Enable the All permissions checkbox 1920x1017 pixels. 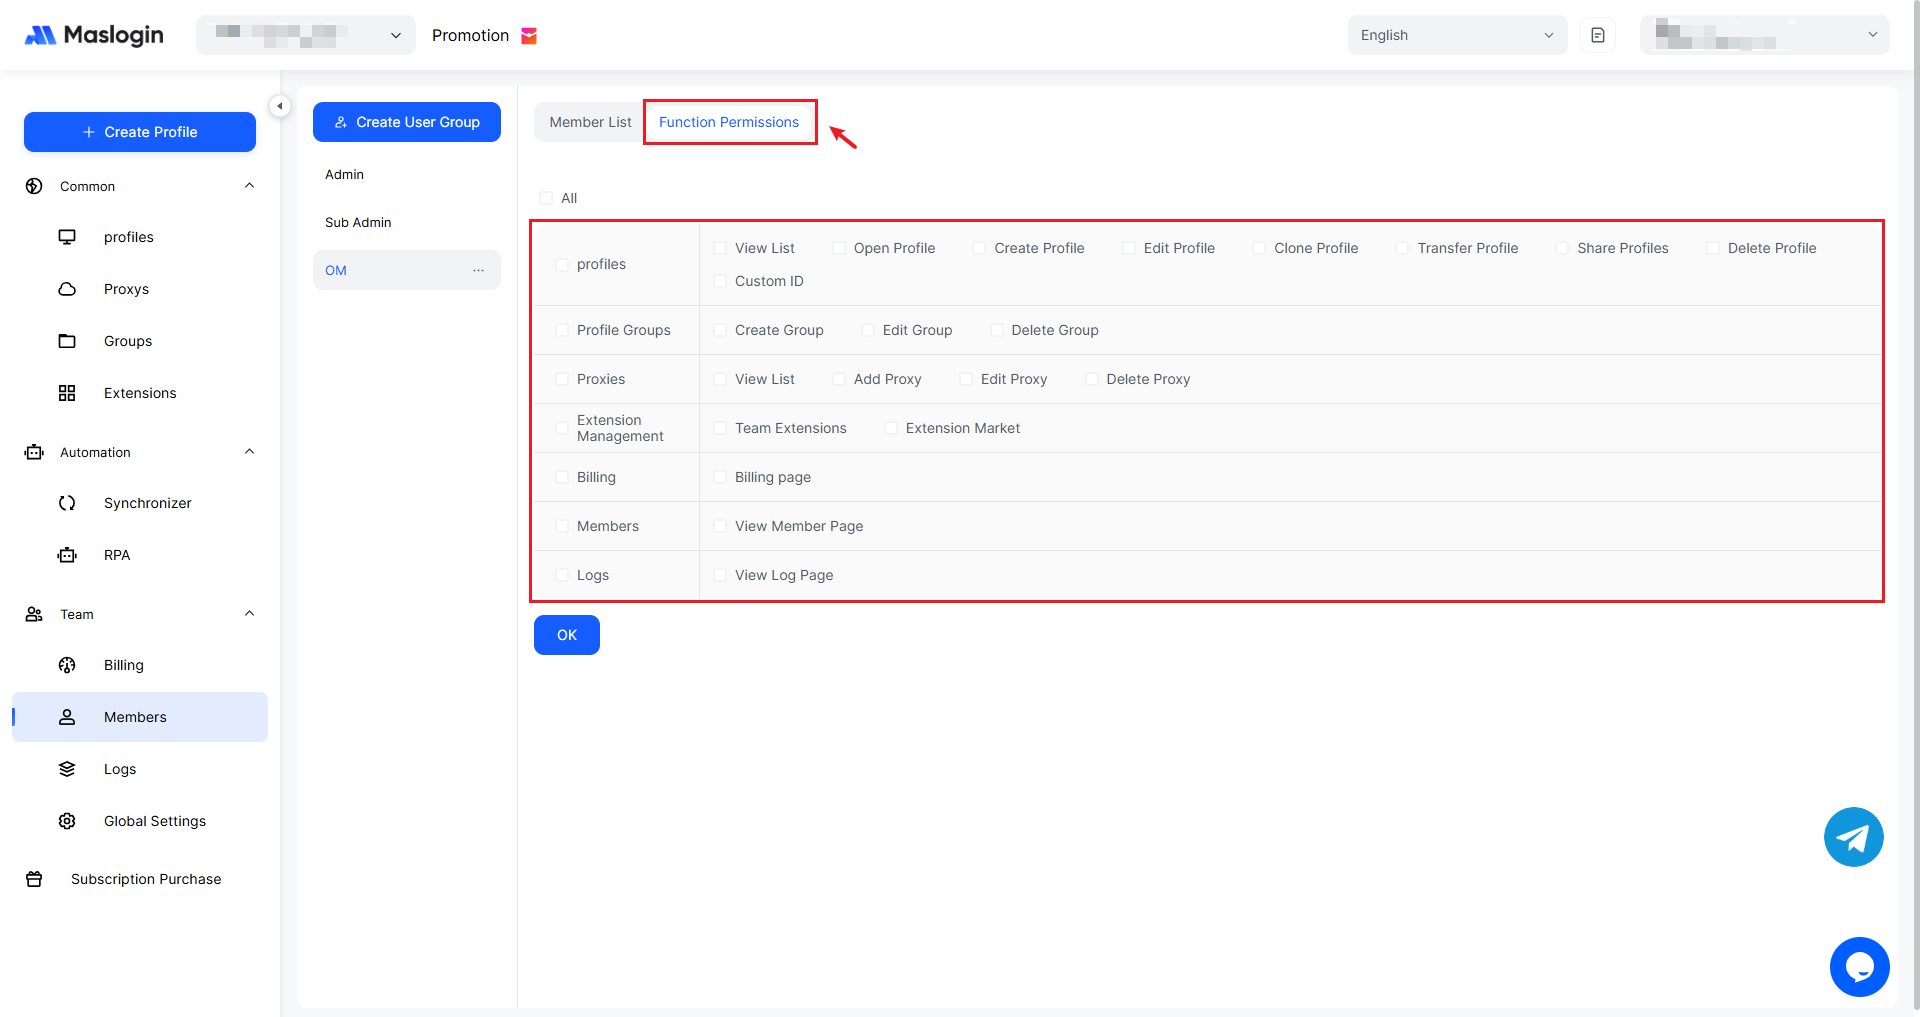546,198
